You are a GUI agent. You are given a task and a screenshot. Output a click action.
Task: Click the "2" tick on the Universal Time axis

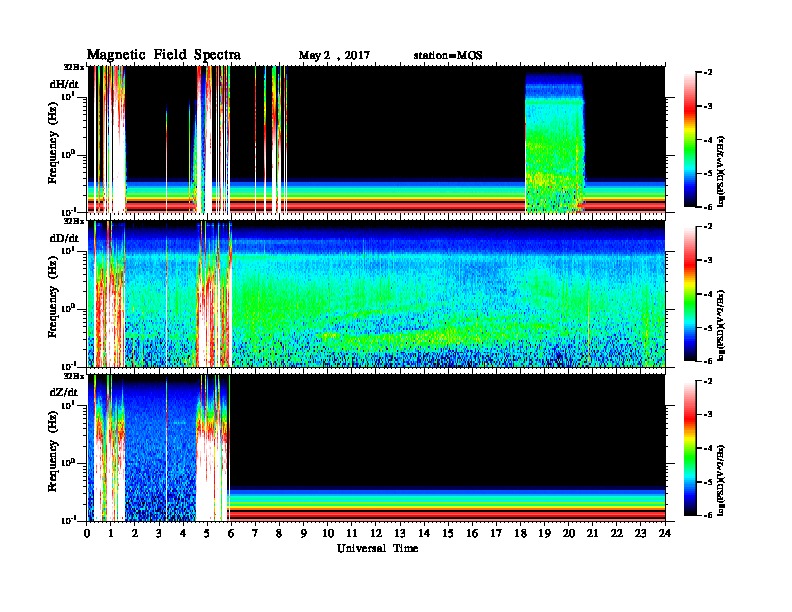(135, 534)
